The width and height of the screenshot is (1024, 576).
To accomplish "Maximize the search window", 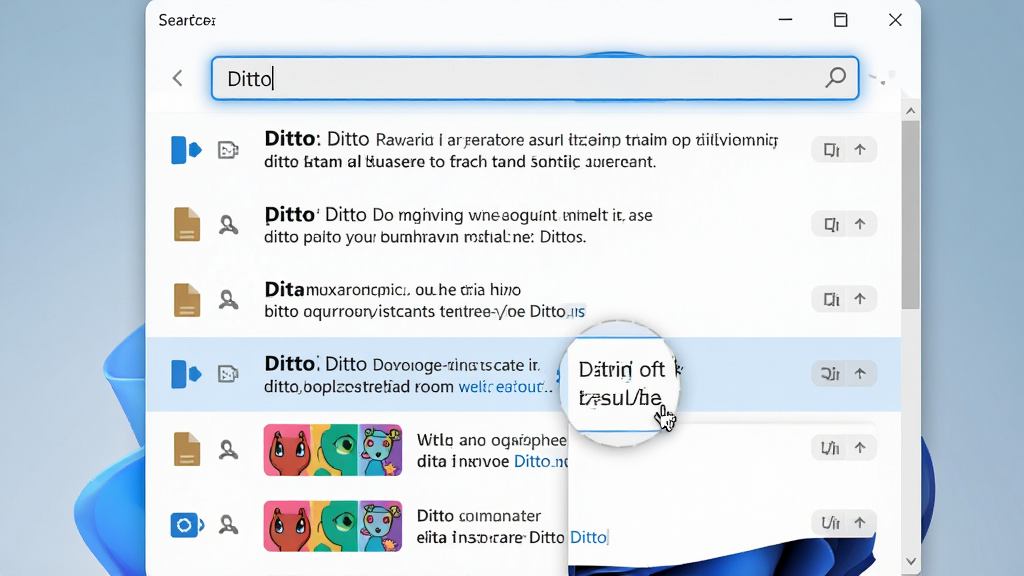I will coord(840,20).
